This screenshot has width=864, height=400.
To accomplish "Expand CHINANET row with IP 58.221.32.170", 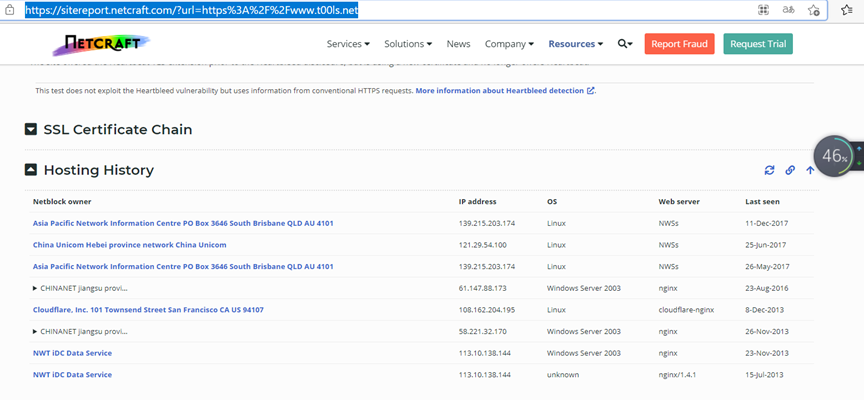I will click(x=36, y=331).
